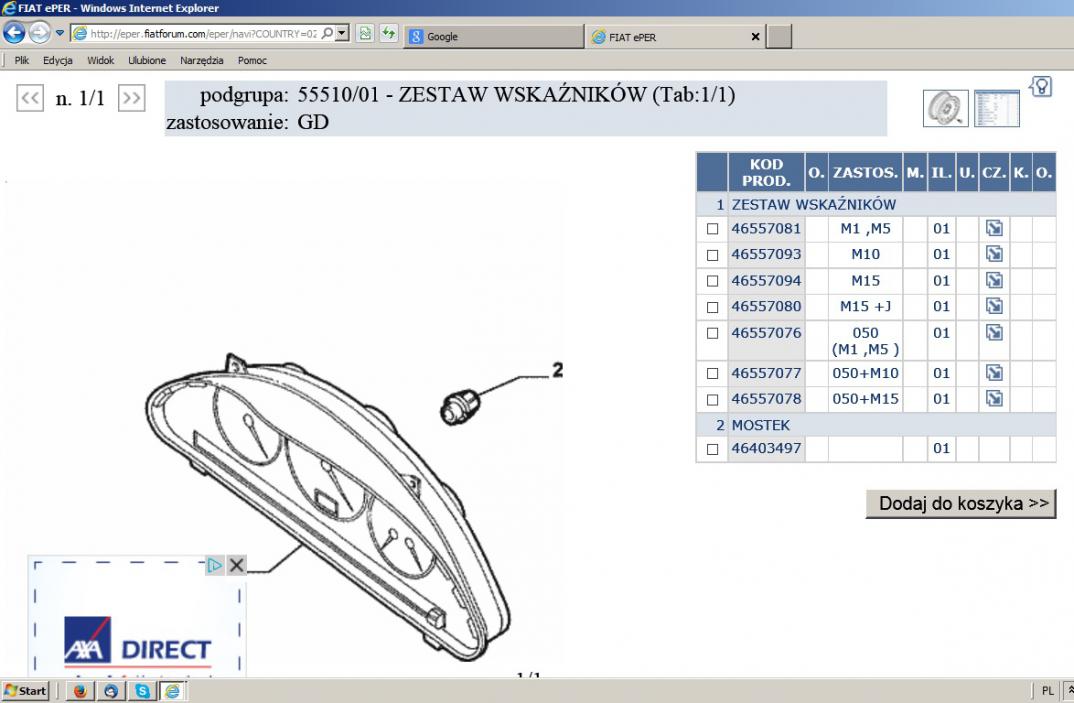Close the AXA Direct advertisement
This screenshot has width=1074, height=703.
236,566
